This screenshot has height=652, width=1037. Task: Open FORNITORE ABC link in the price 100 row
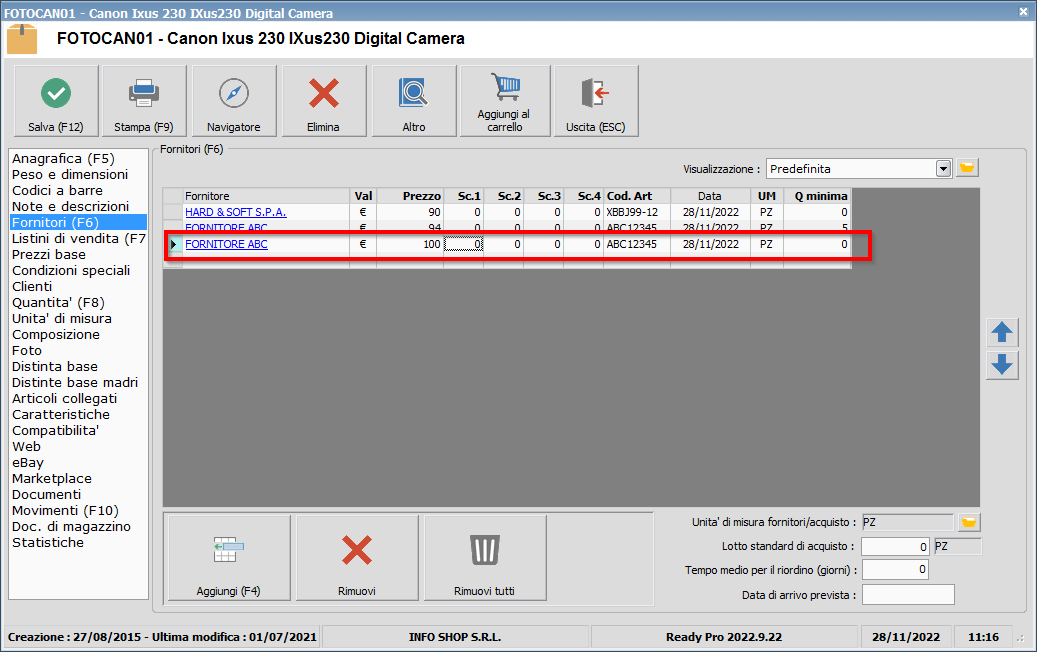(226, 244)
